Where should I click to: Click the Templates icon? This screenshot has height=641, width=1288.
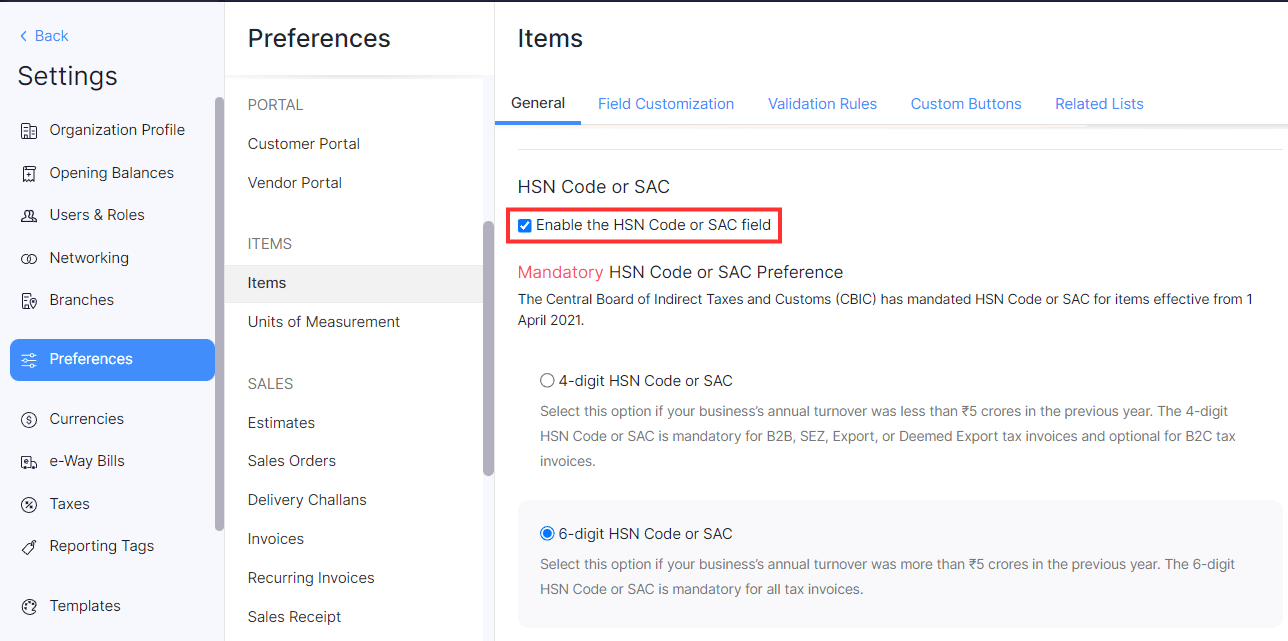[29, 605]
